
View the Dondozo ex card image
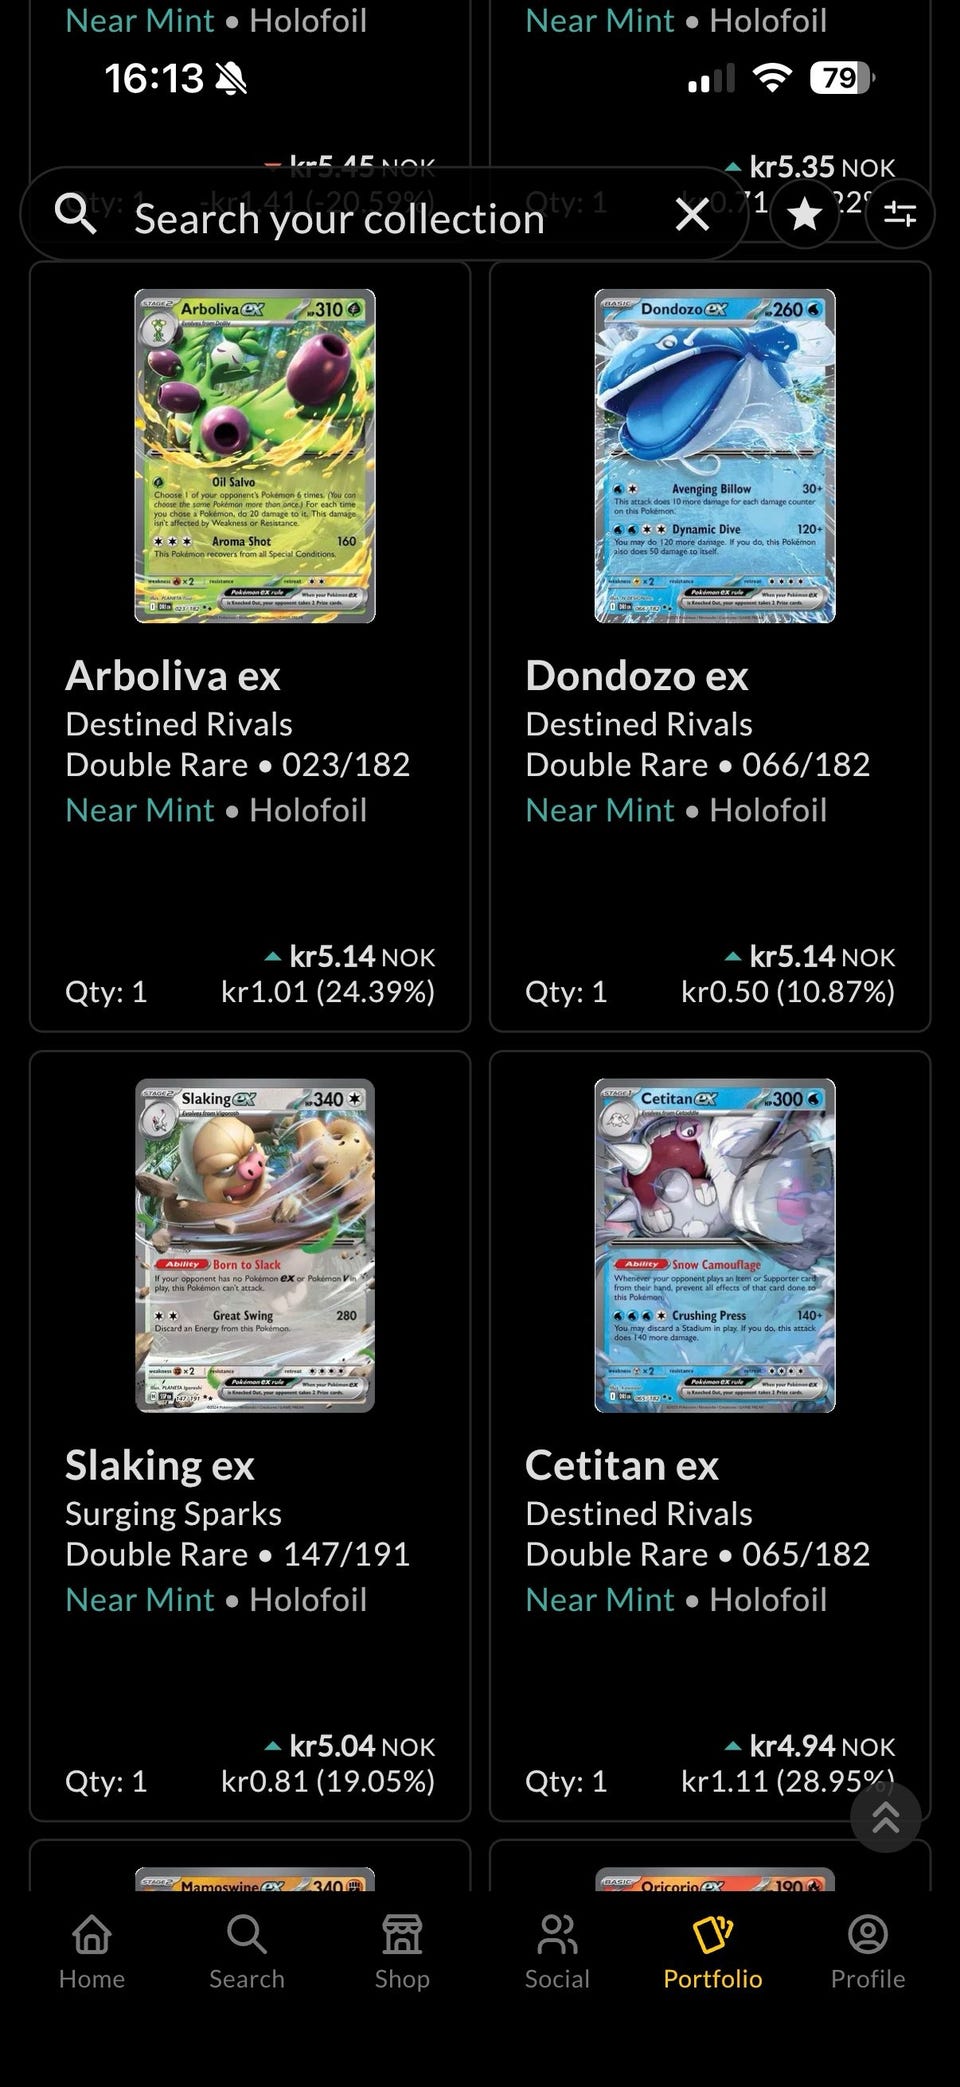coord(715,456)
